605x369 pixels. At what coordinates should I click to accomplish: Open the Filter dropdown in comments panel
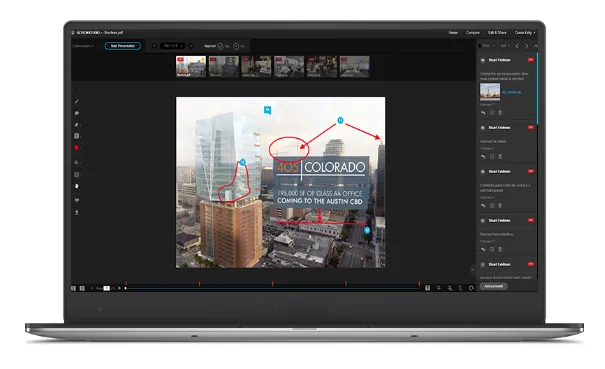coord(487,46)
